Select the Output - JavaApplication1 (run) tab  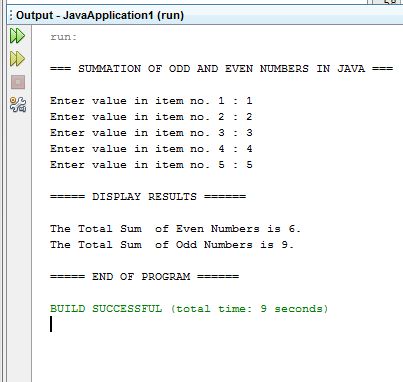pyautogui.click(x=100, y=15)
